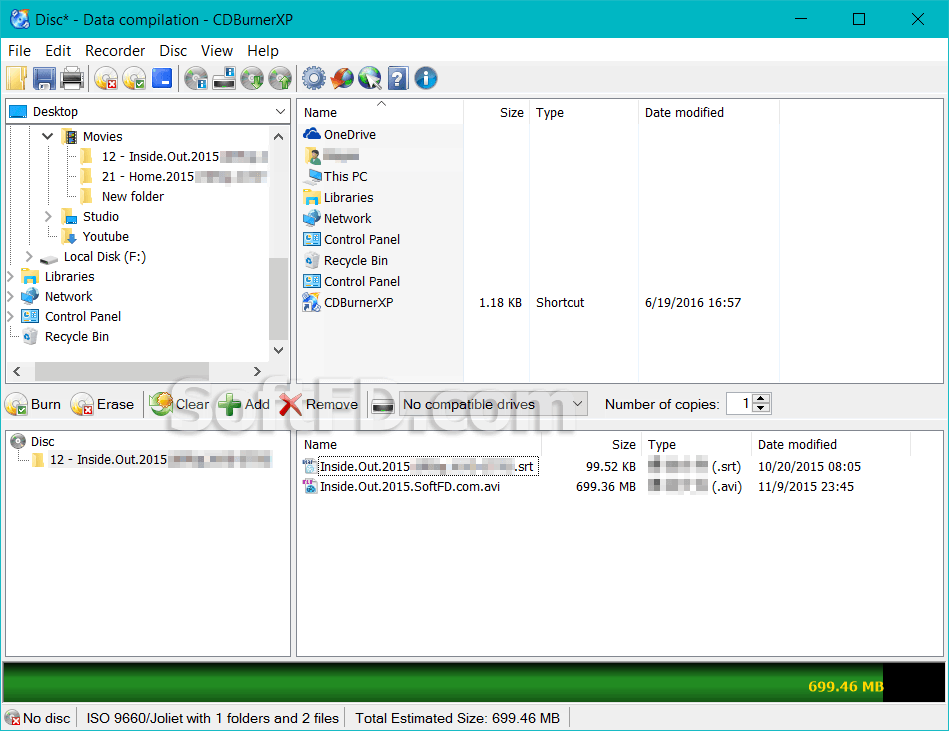This screenshot has width=949, height=731.
Task: Click the Erase button
Action: coord(102,404)
